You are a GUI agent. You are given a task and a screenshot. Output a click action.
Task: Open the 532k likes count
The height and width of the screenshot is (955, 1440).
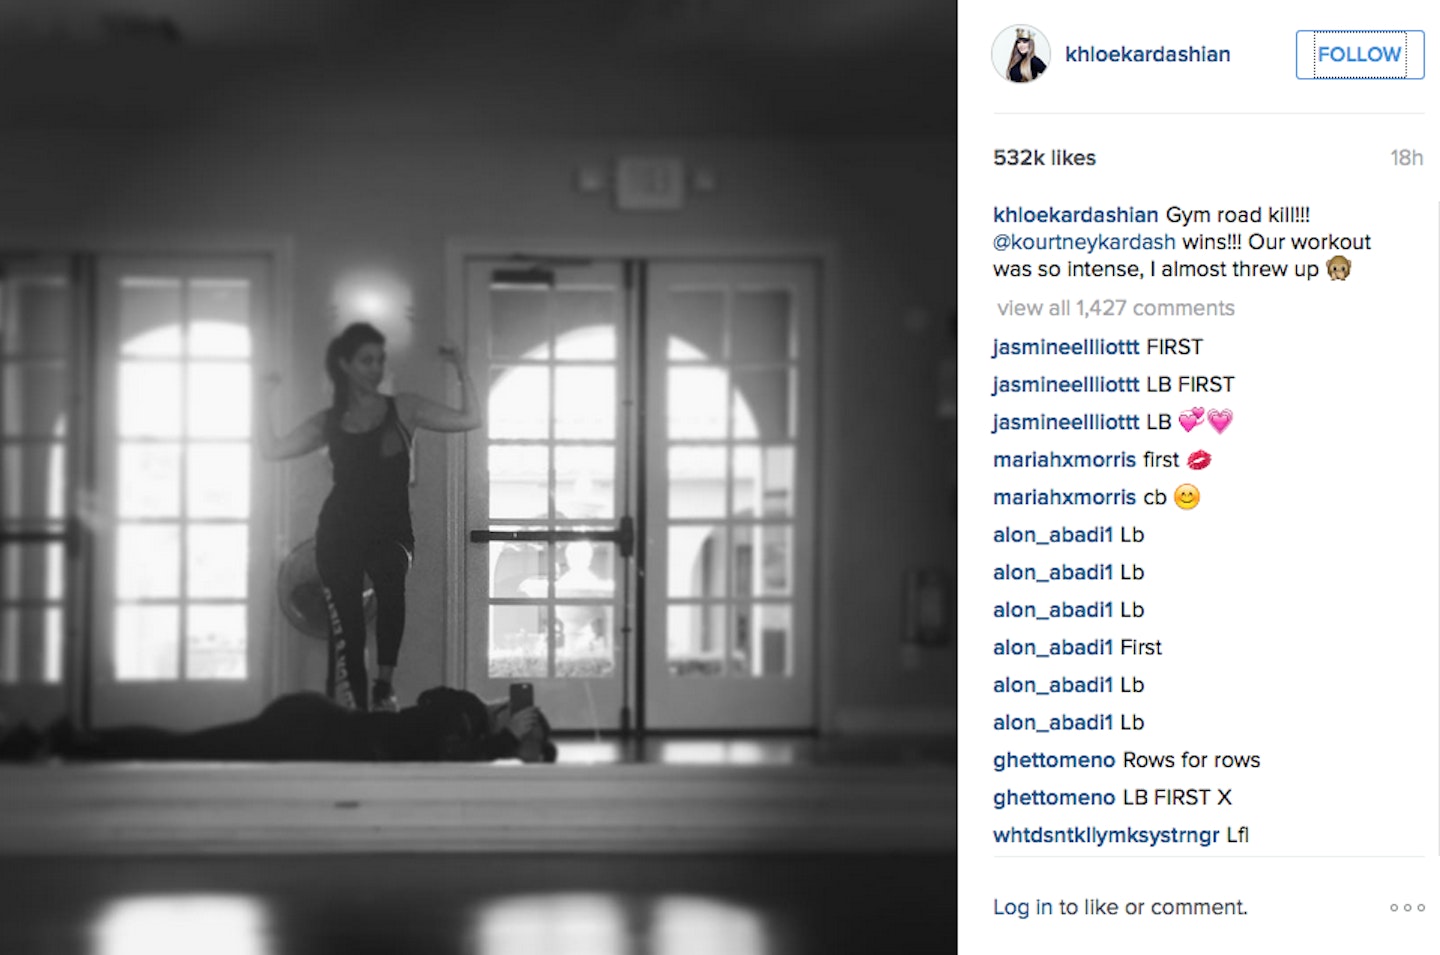tap(1044, 158)
